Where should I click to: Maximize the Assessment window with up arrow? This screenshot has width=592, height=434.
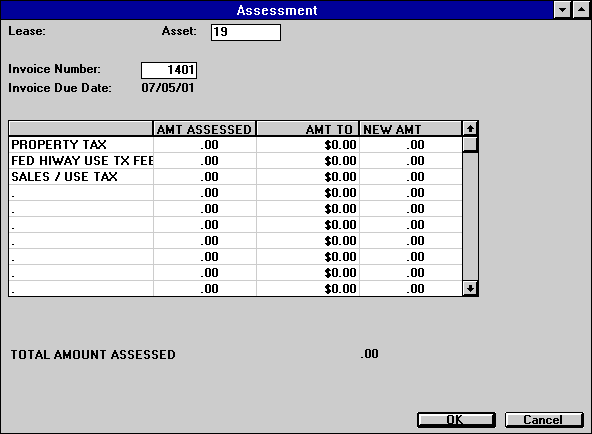(581, 10)
